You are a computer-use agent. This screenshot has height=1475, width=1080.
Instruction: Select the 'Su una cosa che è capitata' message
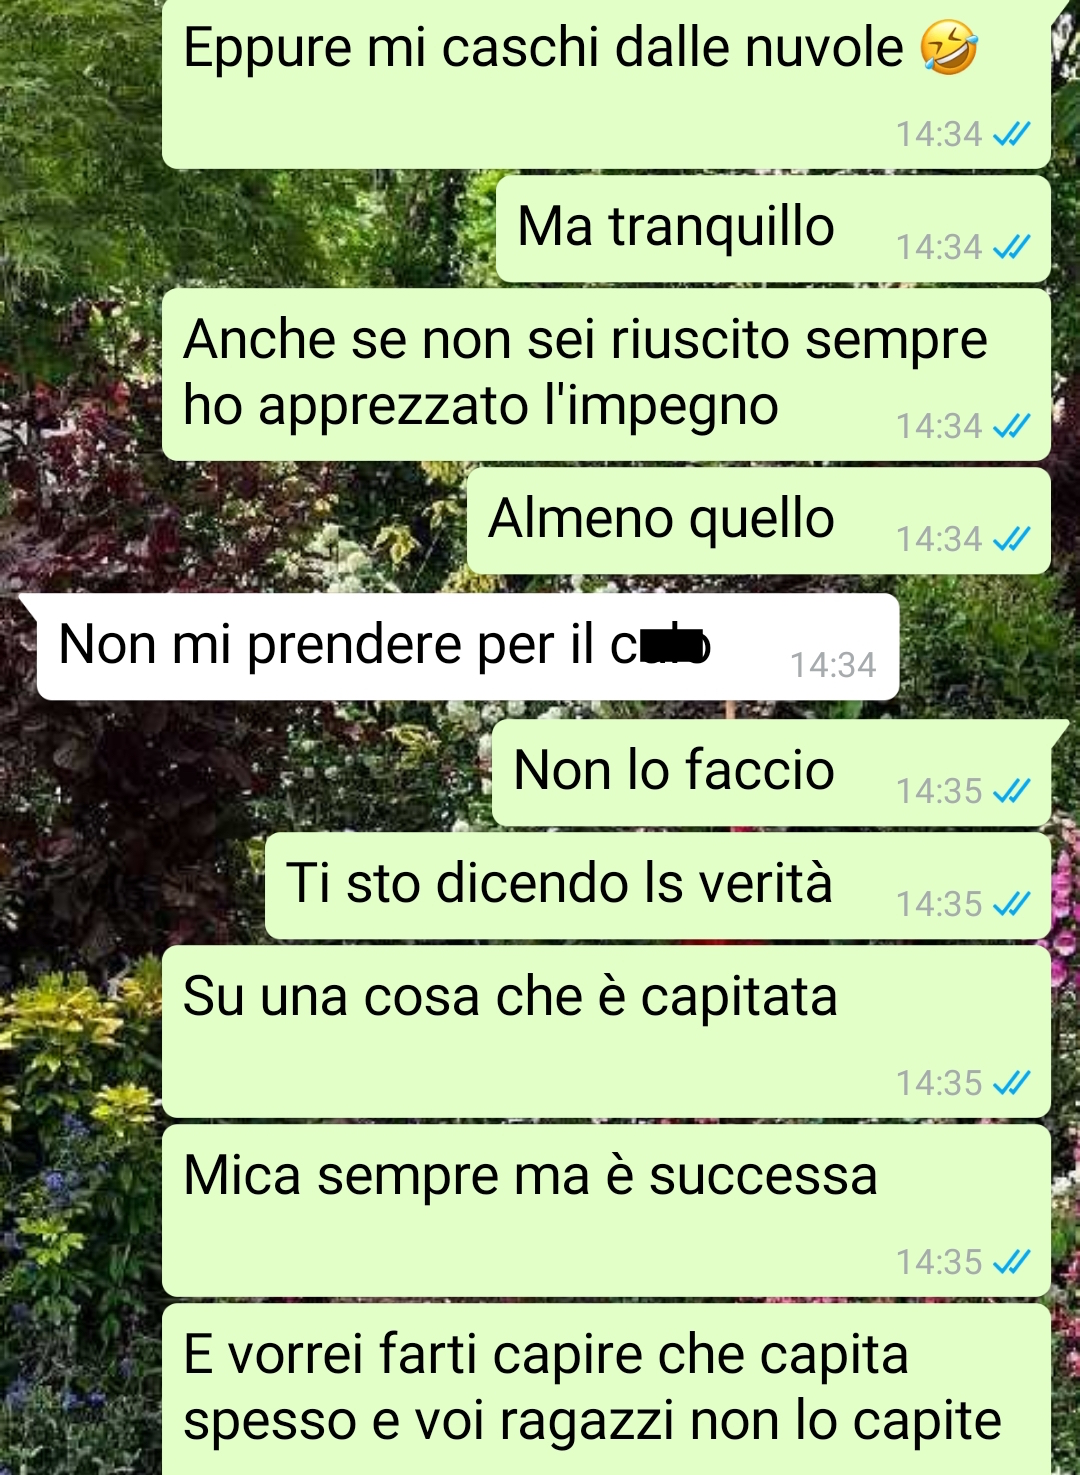606,1032
